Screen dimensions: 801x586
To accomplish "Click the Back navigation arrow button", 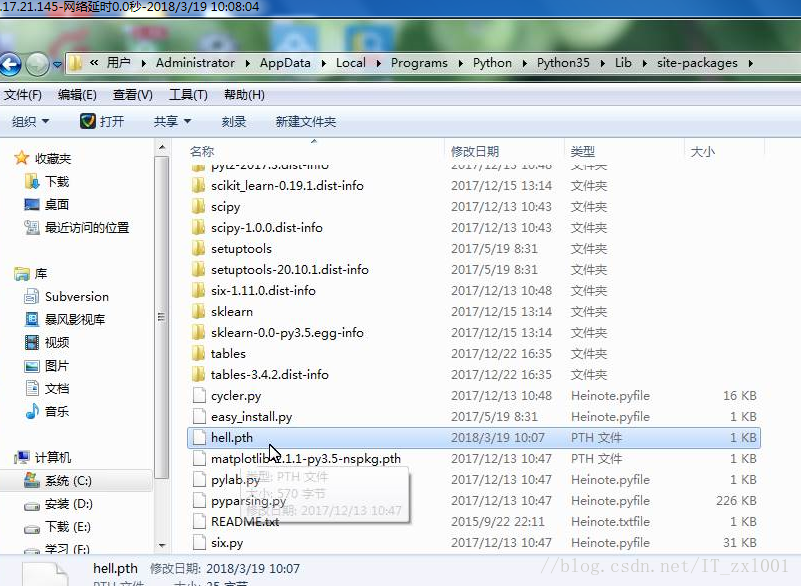I will point(10,64).
